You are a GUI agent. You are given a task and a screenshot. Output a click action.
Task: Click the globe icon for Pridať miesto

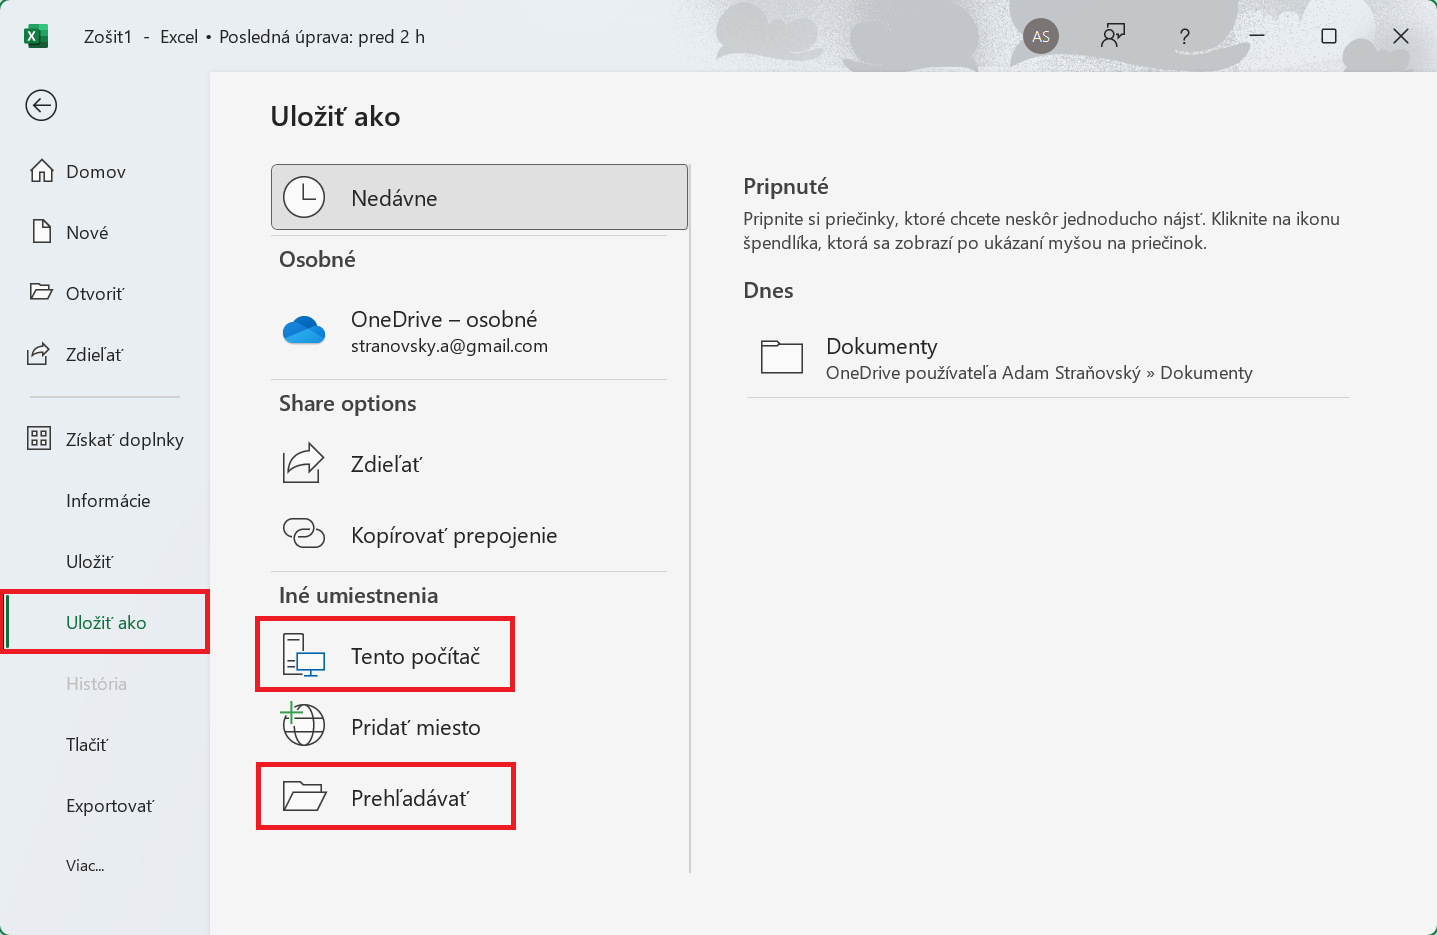click(x=303, y=724)
